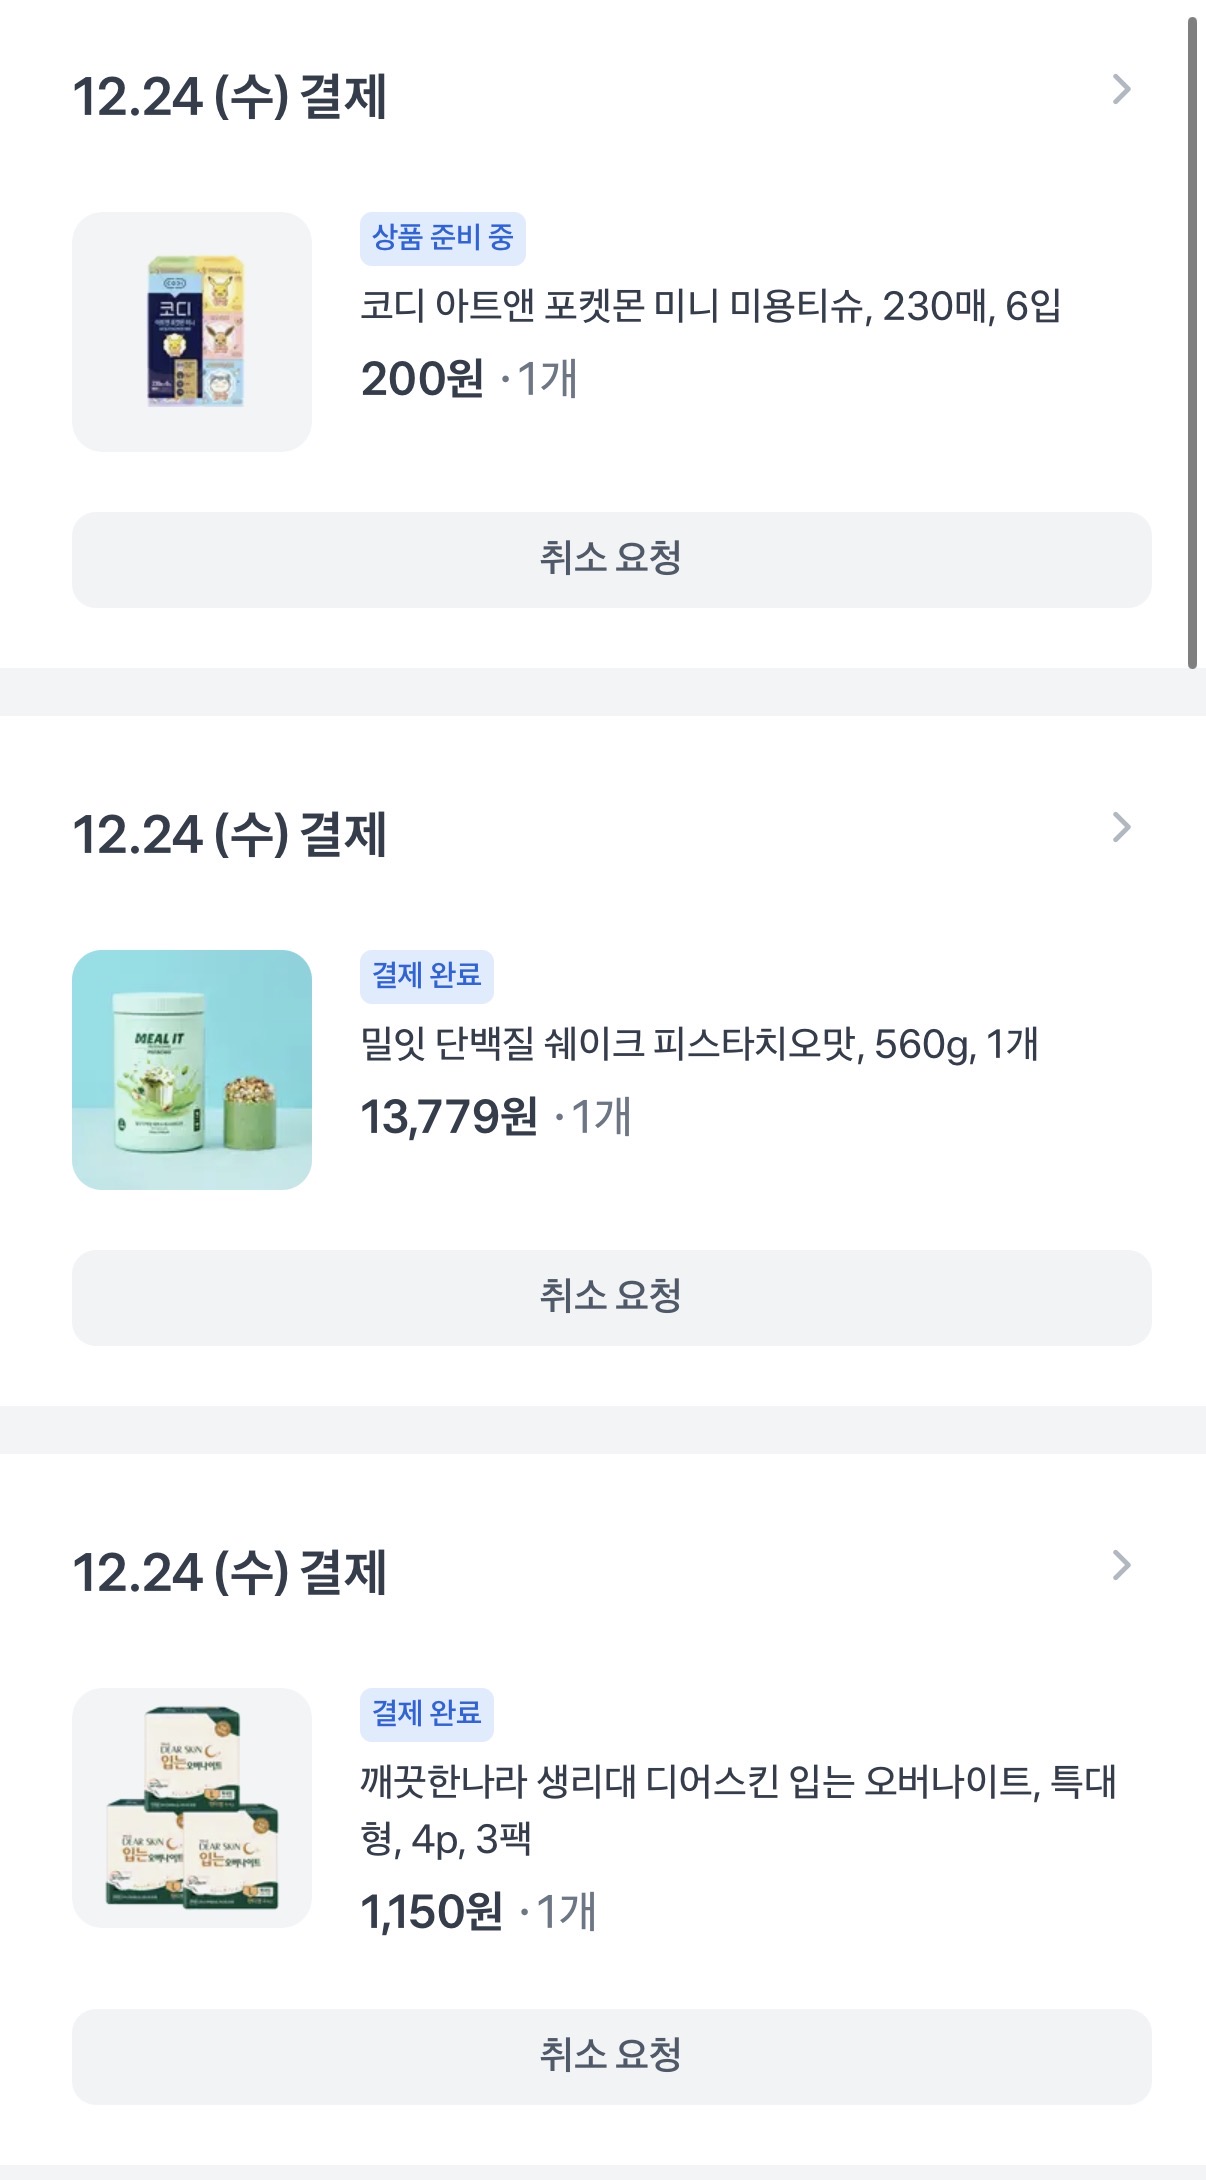Open details for the 코디 미용티슈 order via chevron
The image size is (1206, 2180).
[1121, 90]
